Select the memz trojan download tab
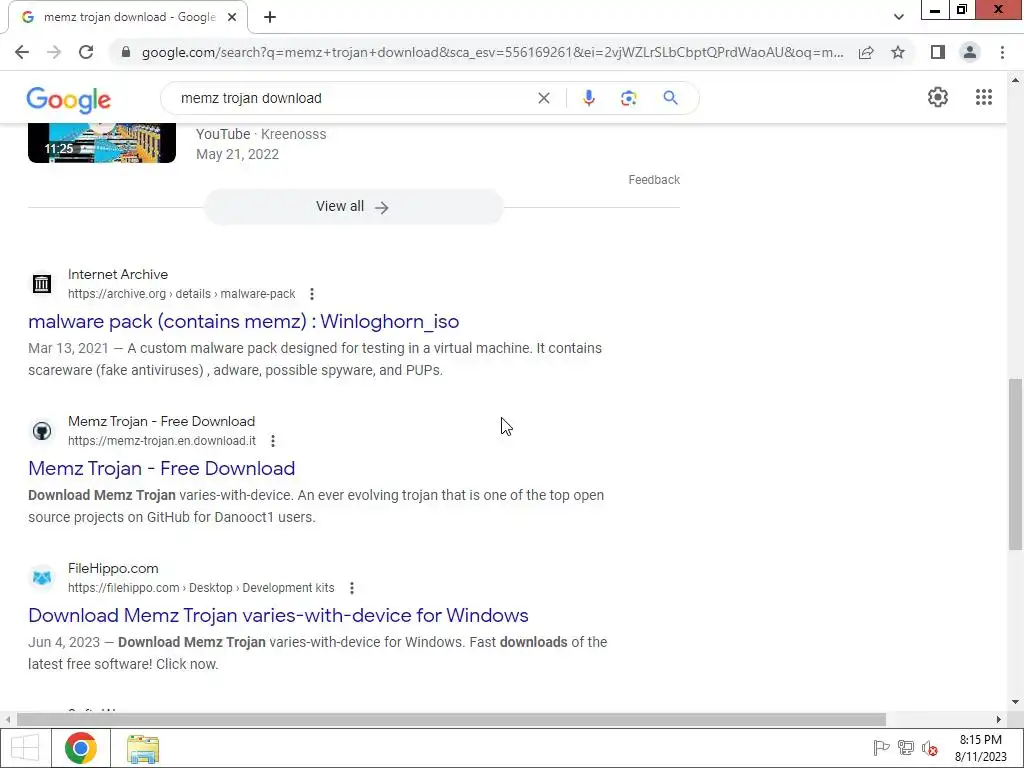Screen dimensions: 1024x768 pyautogui.click(x=128, y=17)
